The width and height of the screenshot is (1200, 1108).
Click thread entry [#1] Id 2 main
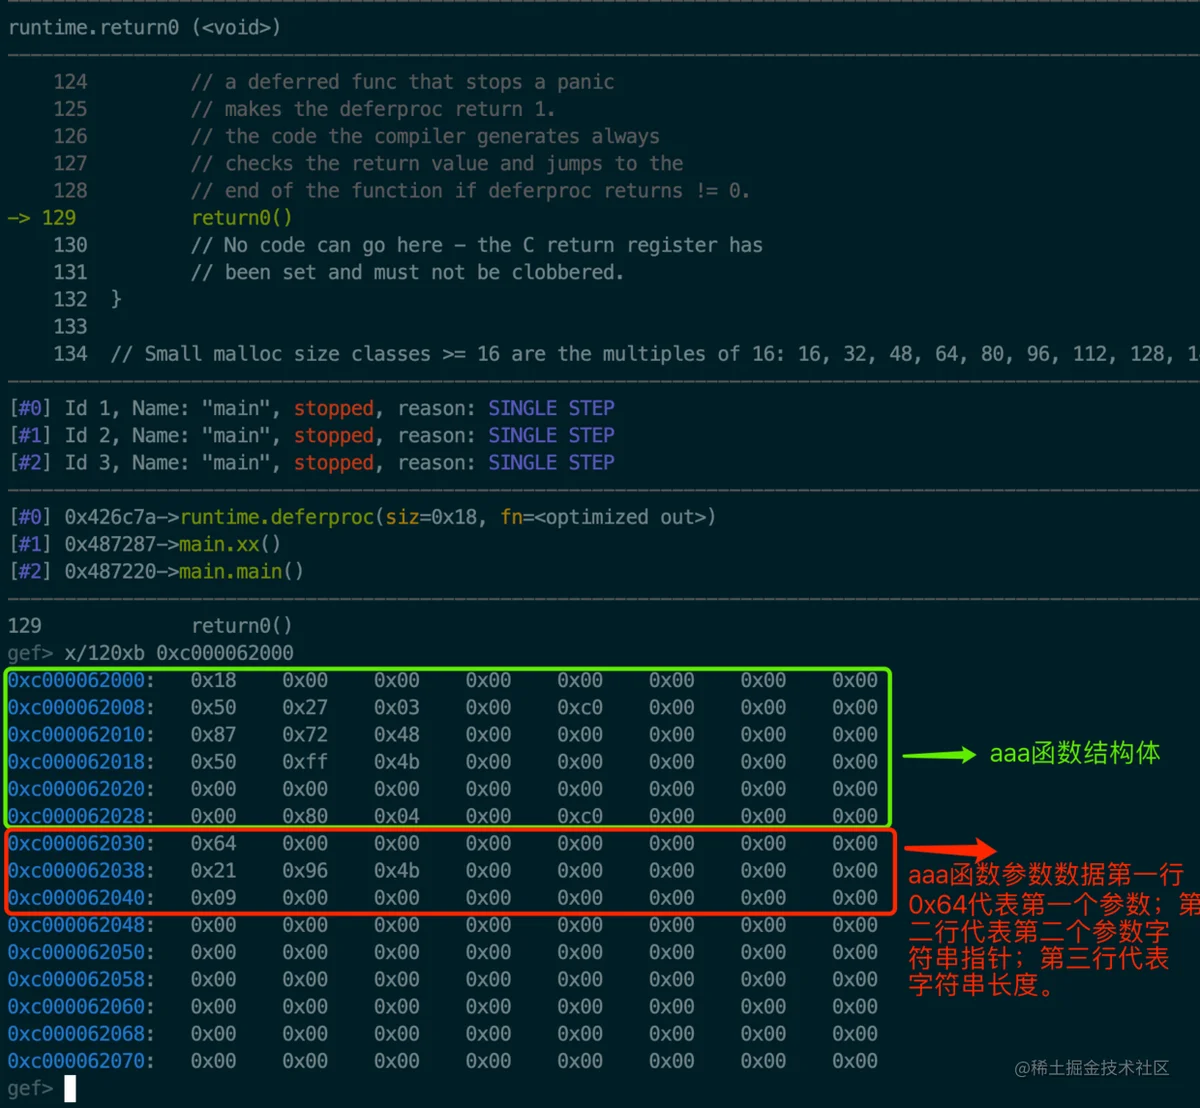311,435
